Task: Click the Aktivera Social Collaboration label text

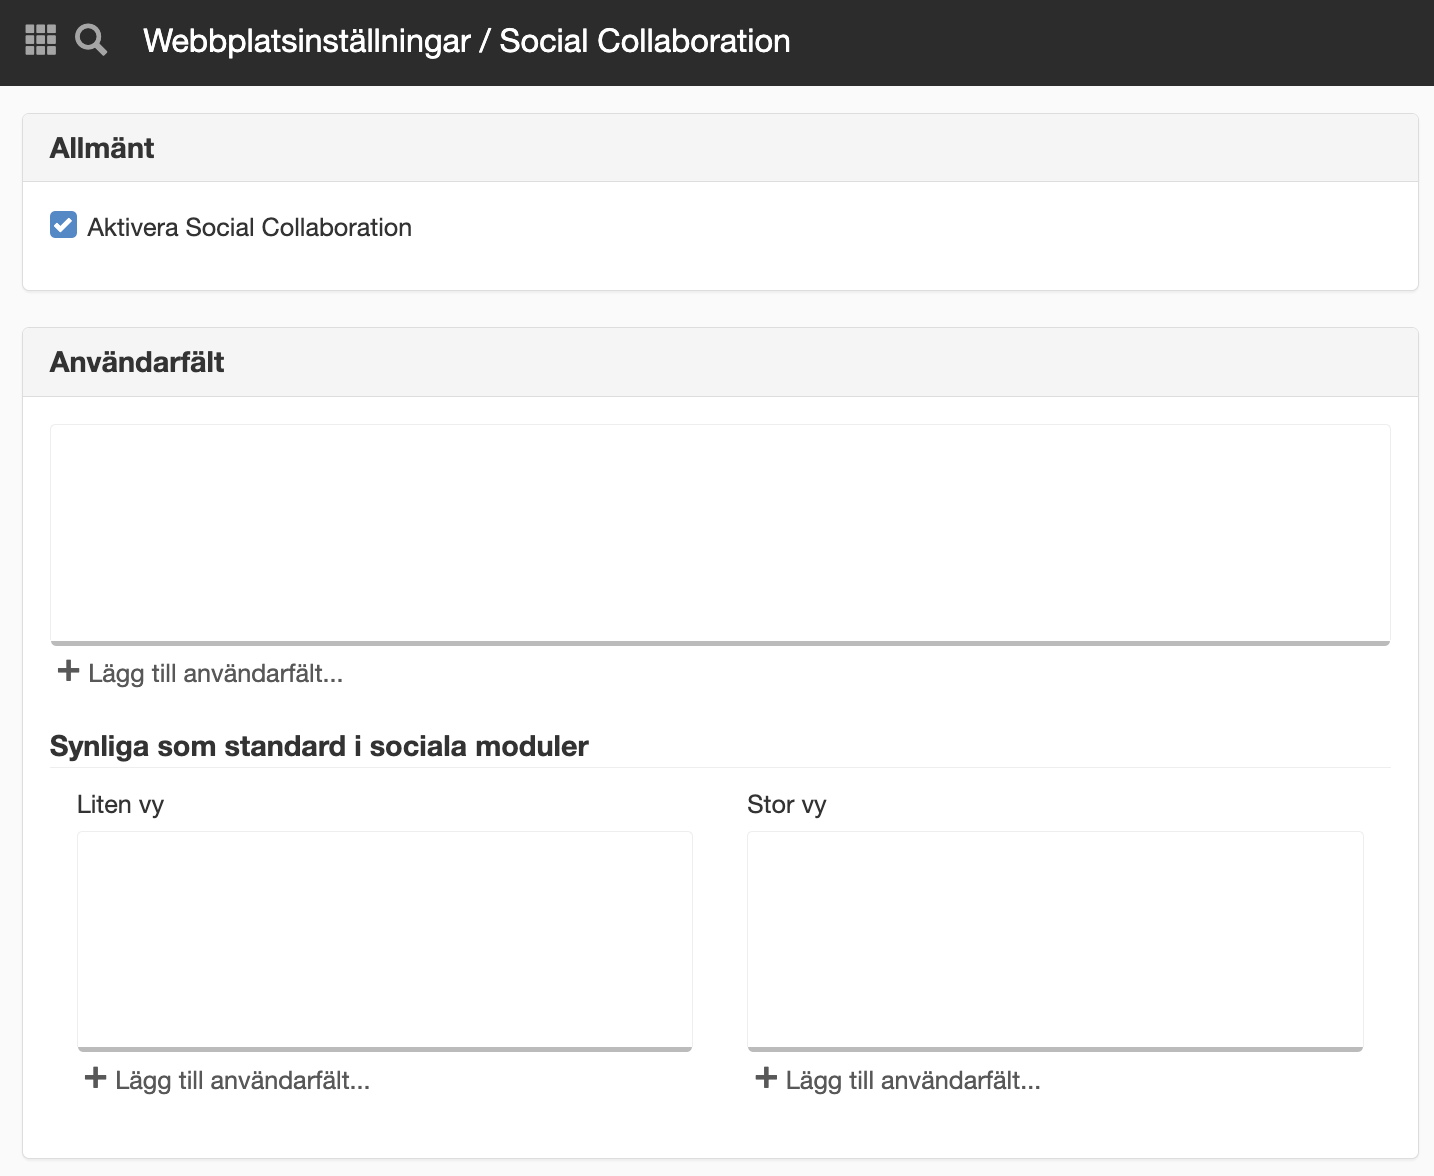Action: (x=249, y=227)
